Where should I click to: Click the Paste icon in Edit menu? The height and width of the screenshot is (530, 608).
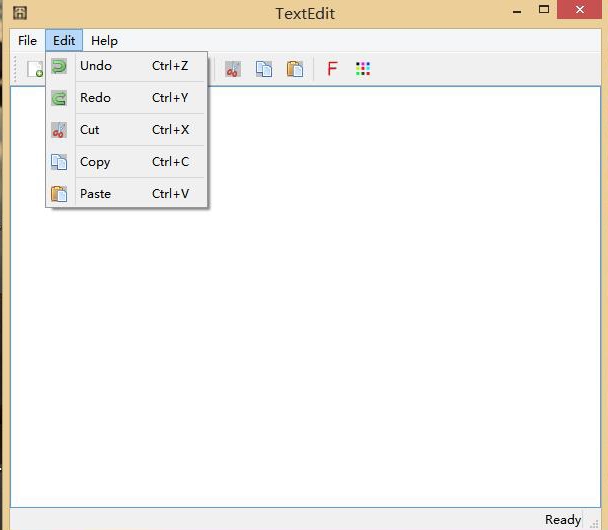59,194
